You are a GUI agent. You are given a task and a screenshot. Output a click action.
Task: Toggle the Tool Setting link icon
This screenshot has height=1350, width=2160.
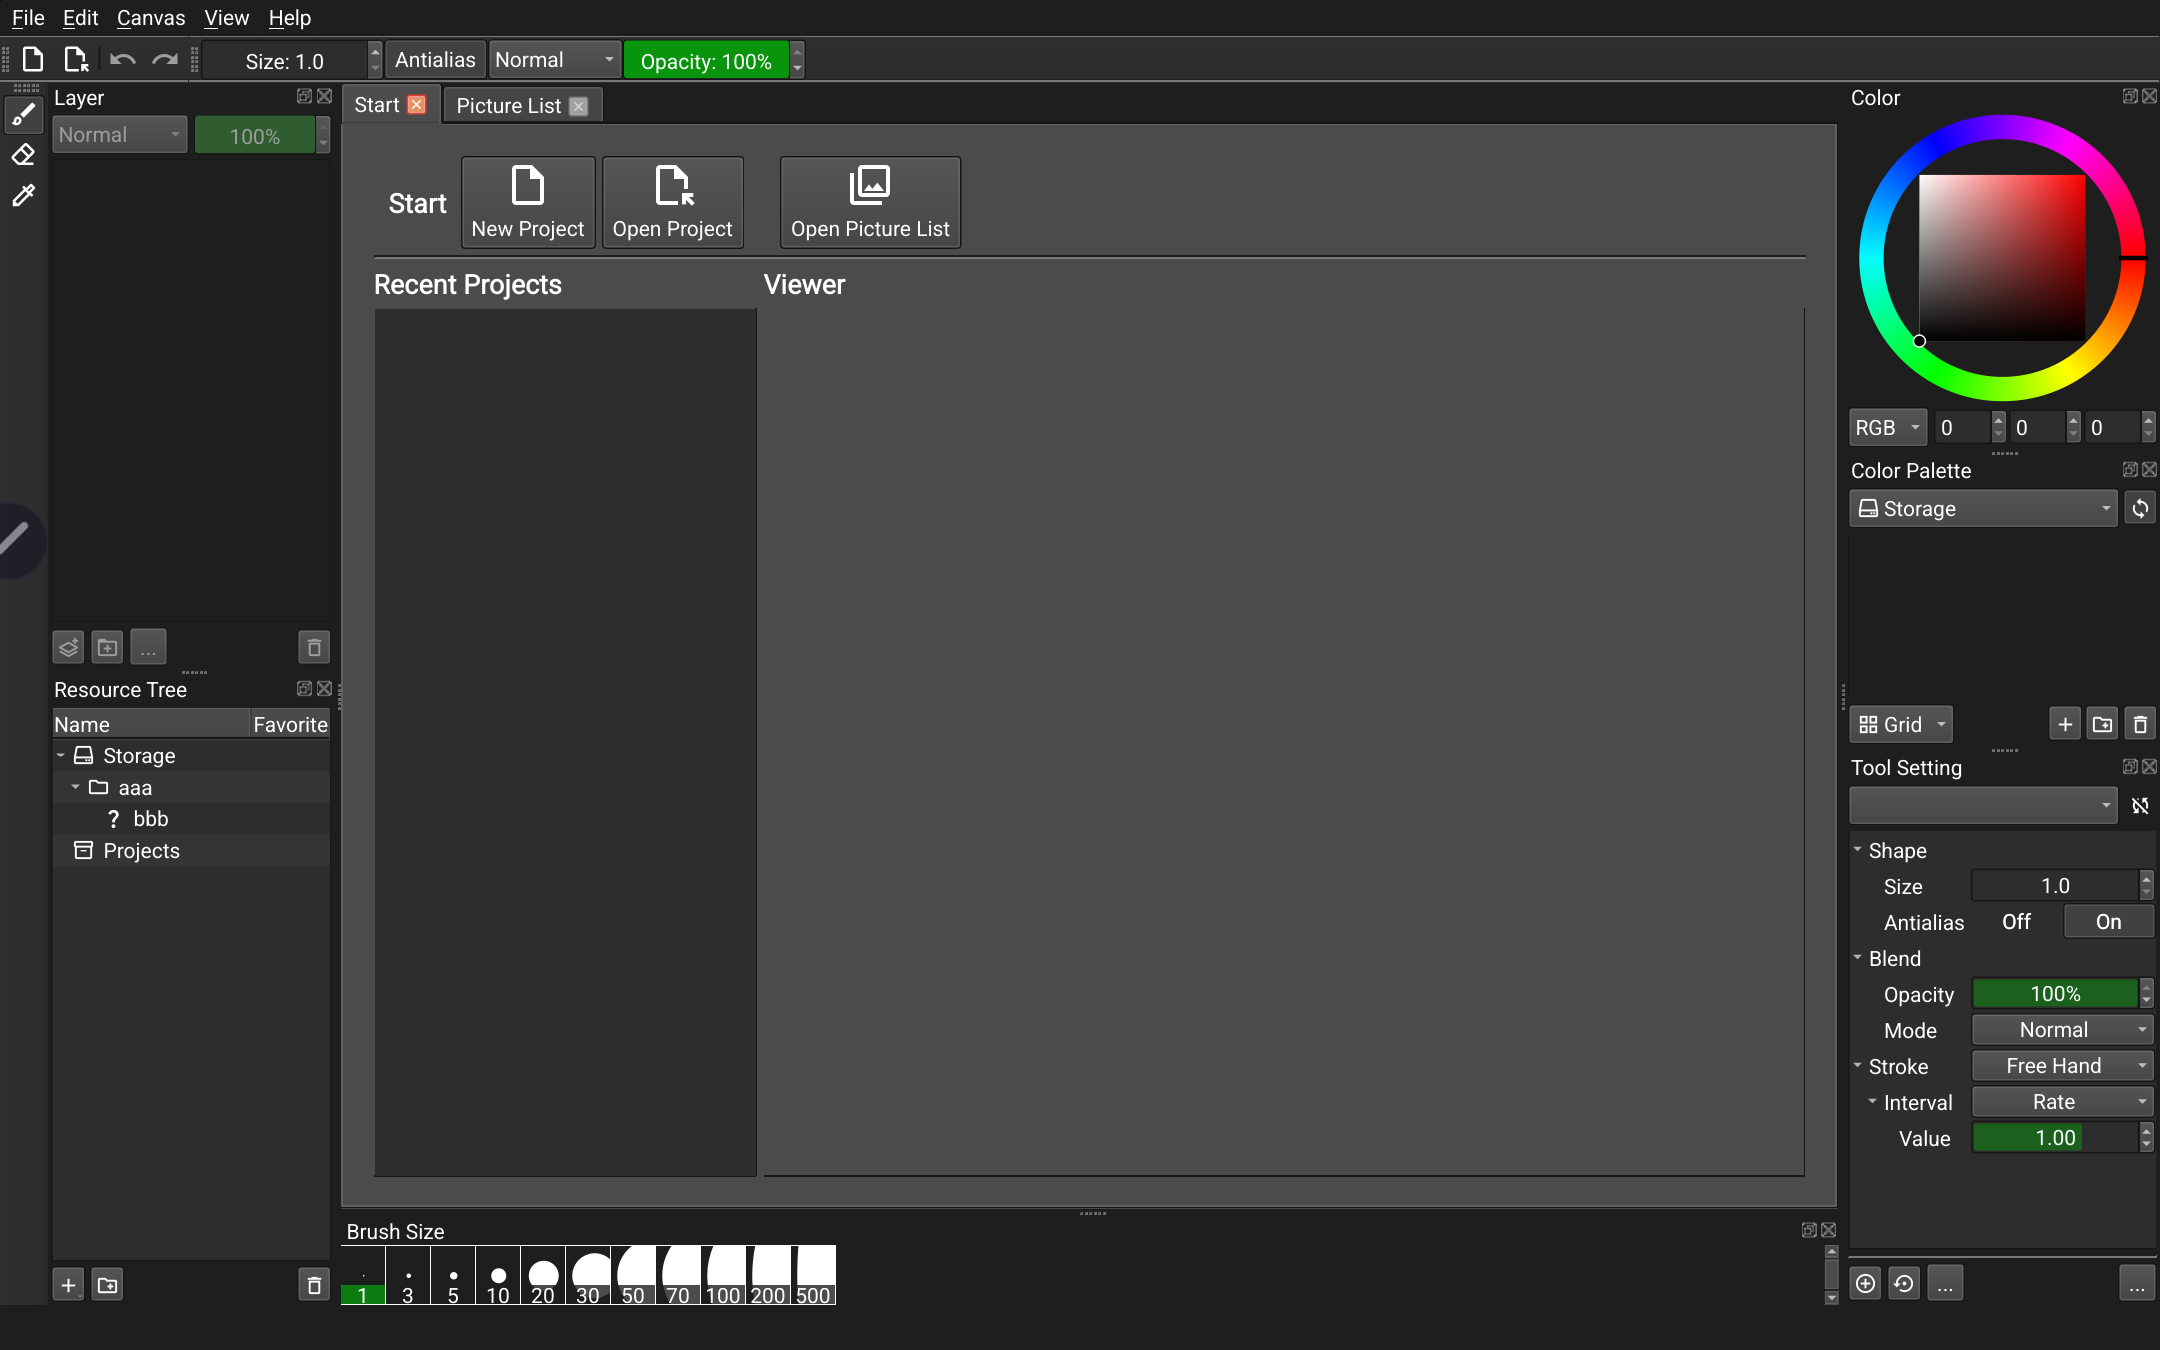pyautogui.click(x=2140, y=805)
